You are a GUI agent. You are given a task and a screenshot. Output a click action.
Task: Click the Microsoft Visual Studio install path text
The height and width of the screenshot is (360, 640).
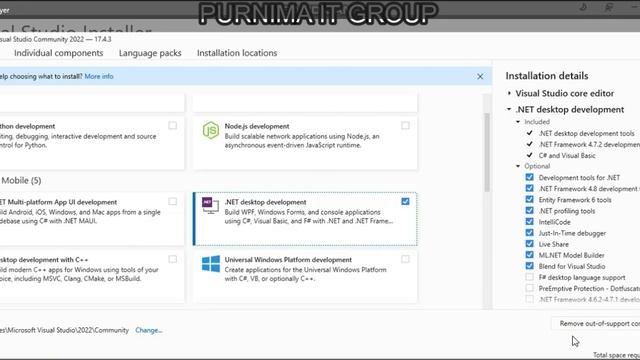click(x=64, y=330)
